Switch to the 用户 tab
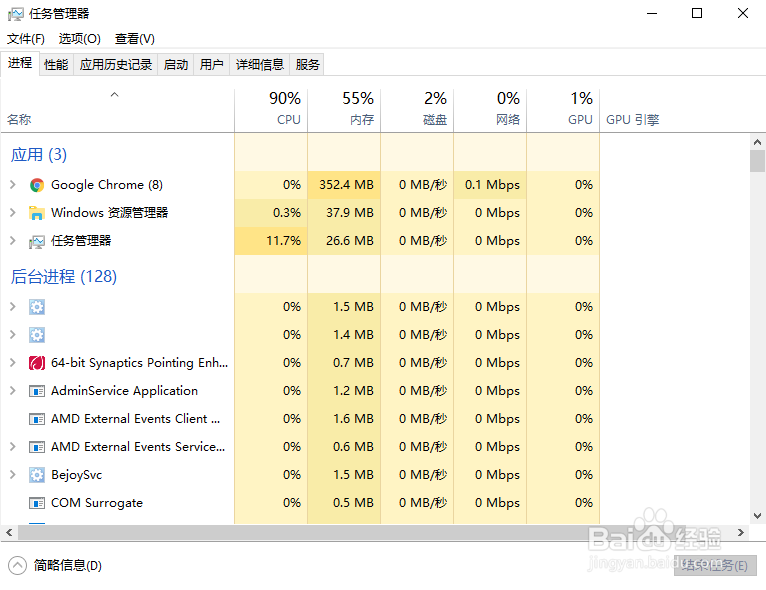 [x=212, y=64]
